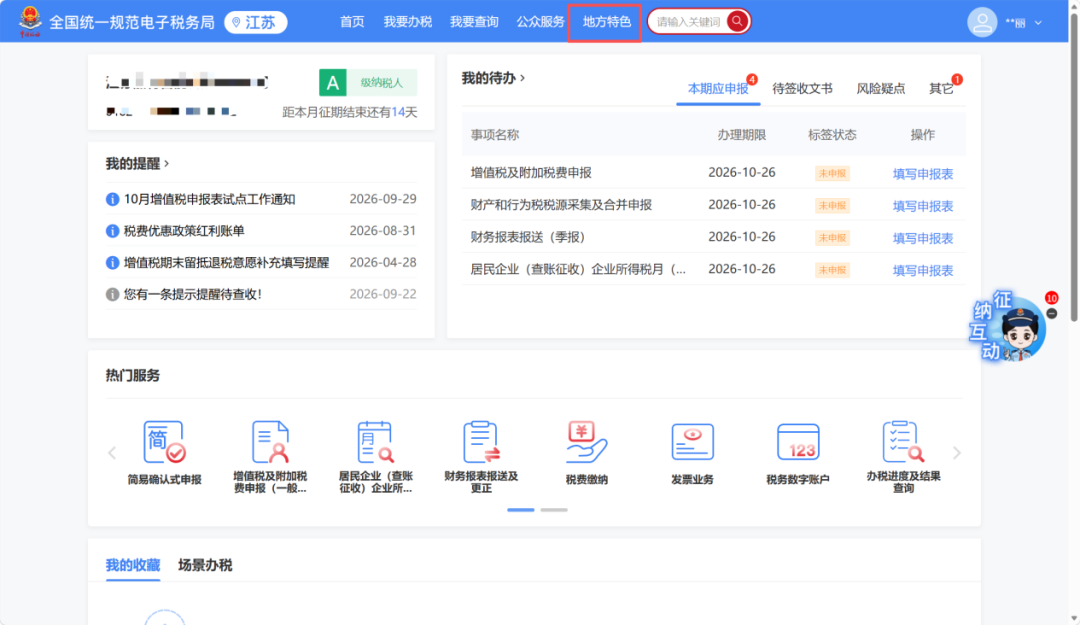
Task: Open the 我的提醒 section heading
Action: [136, 163]
